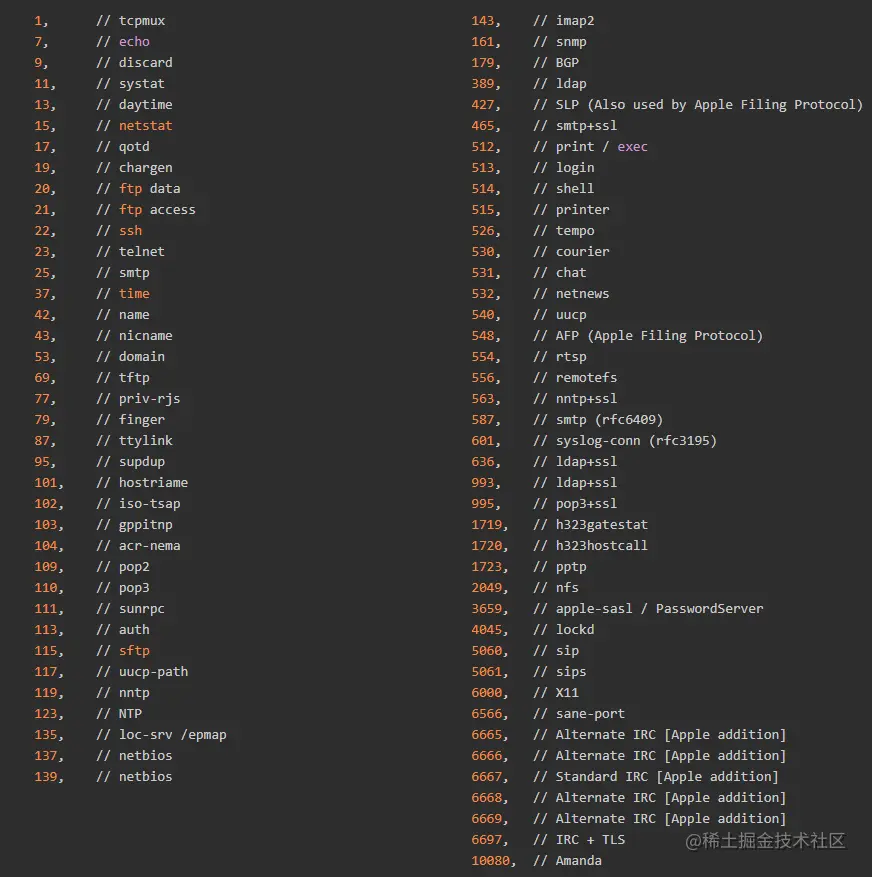Click the 'syslog-conn (rfc3195)' comment
The image size is (872, 877).
636,441
